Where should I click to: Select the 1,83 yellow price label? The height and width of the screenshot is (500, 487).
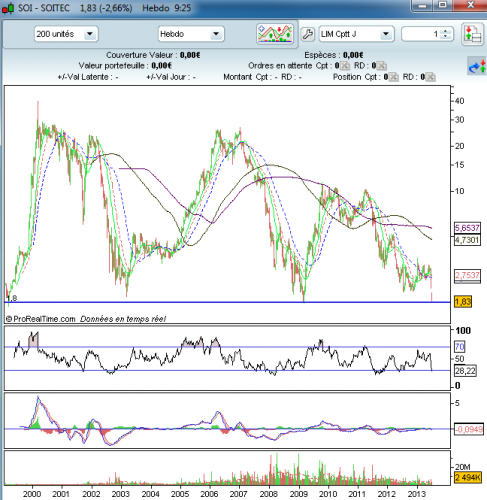[463, 302]
